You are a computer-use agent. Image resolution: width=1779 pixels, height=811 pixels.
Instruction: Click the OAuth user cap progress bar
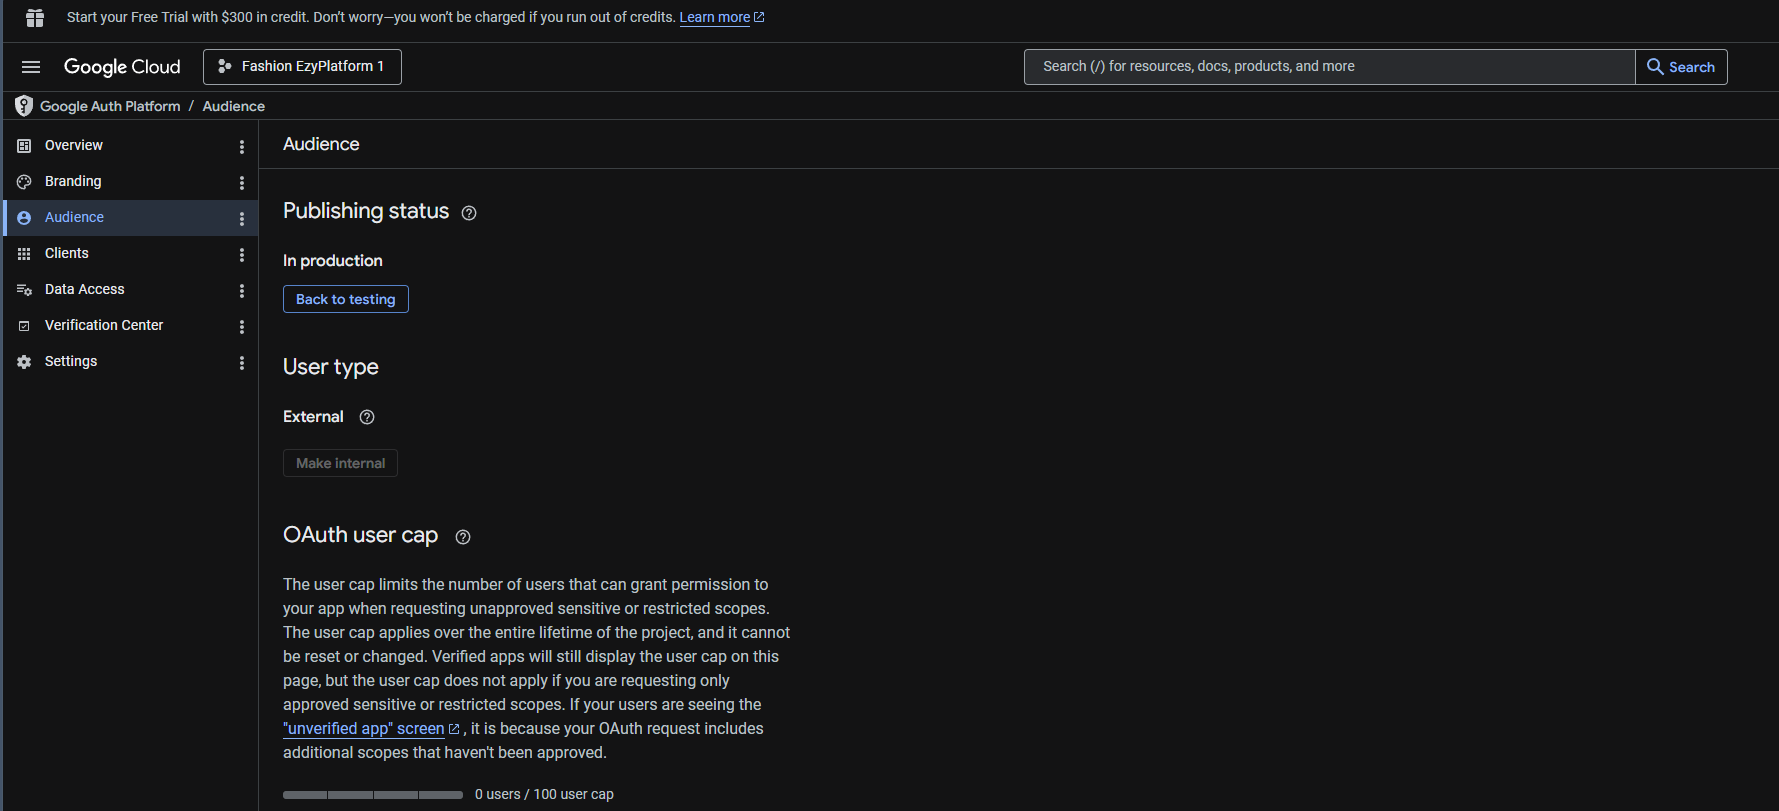click(x=373, y=795)
